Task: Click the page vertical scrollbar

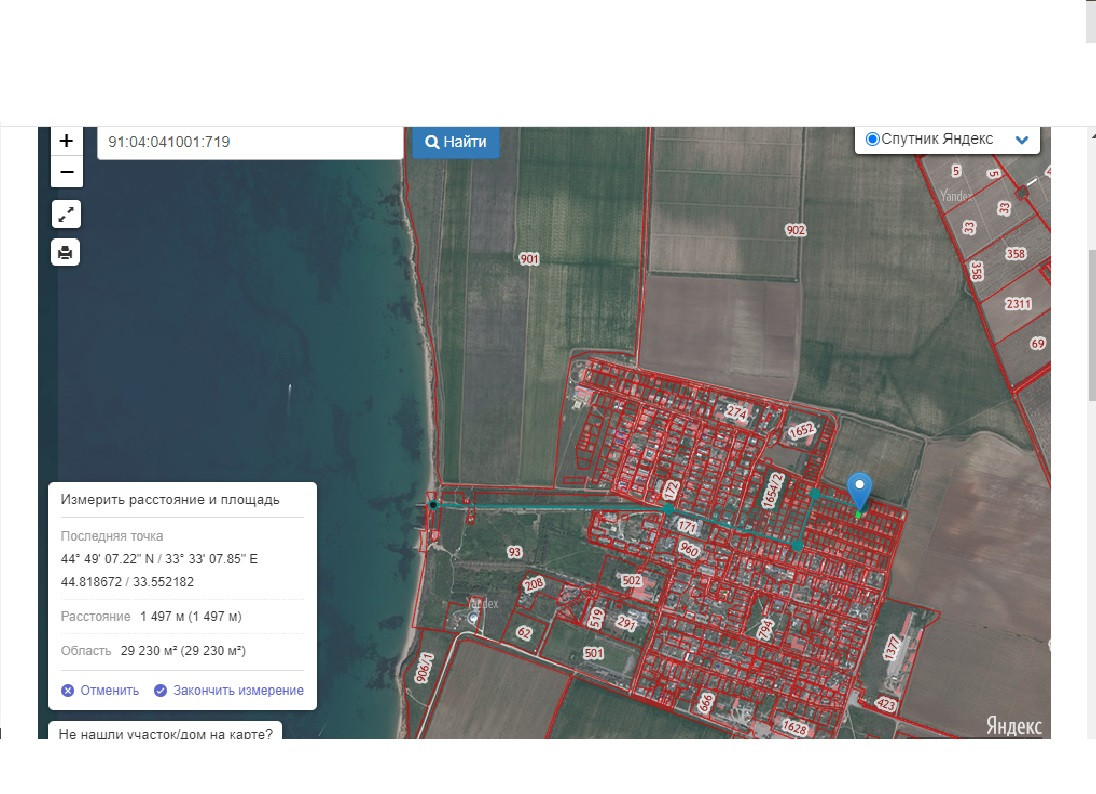Action: point(1090,320)
